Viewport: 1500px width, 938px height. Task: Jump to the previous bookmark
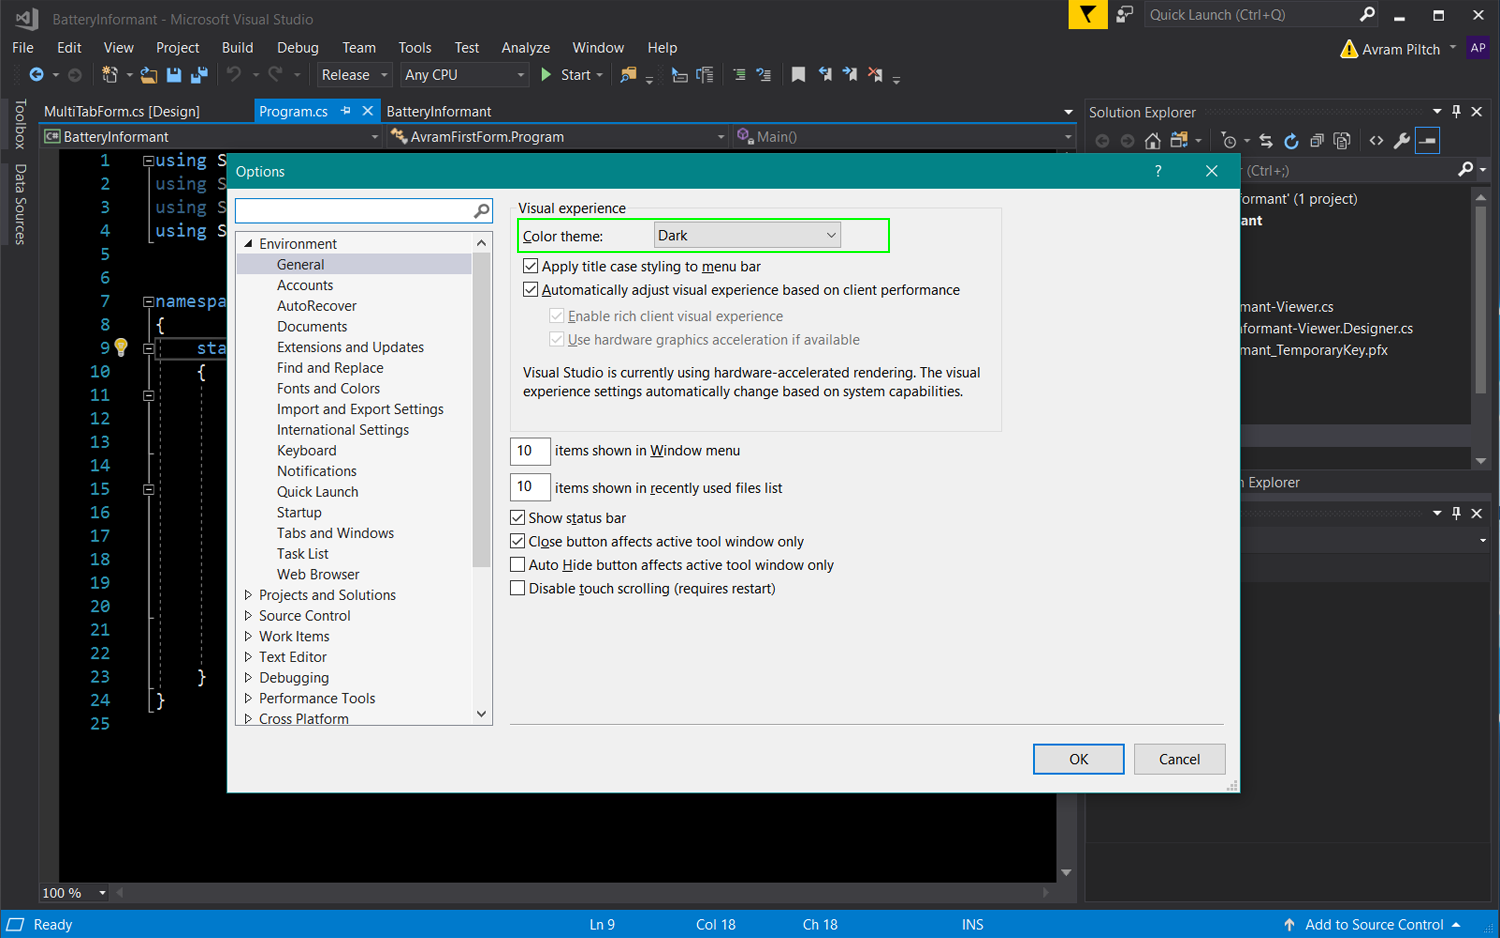coord(825,75)
